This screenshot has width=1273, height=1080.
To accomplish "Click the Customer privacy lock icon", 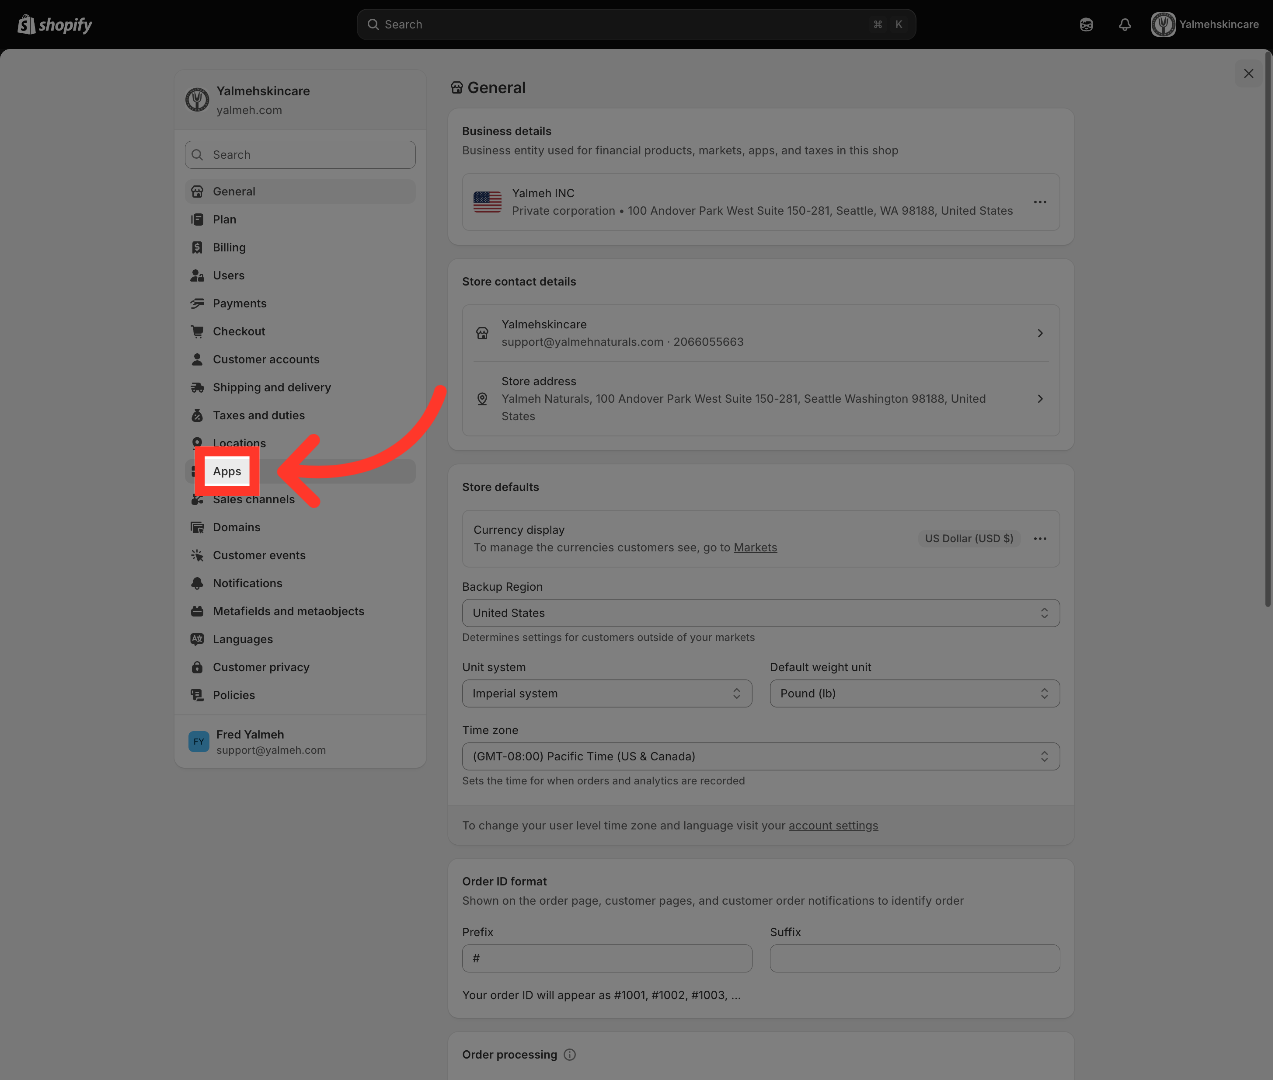I will point(197,667).
